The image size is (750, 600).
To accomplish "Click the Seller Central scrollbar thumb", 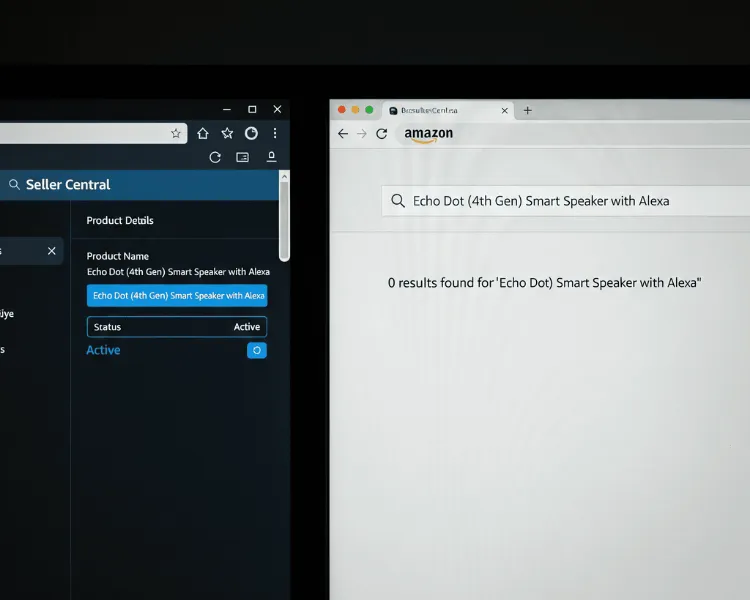I will tap(284, 222).
